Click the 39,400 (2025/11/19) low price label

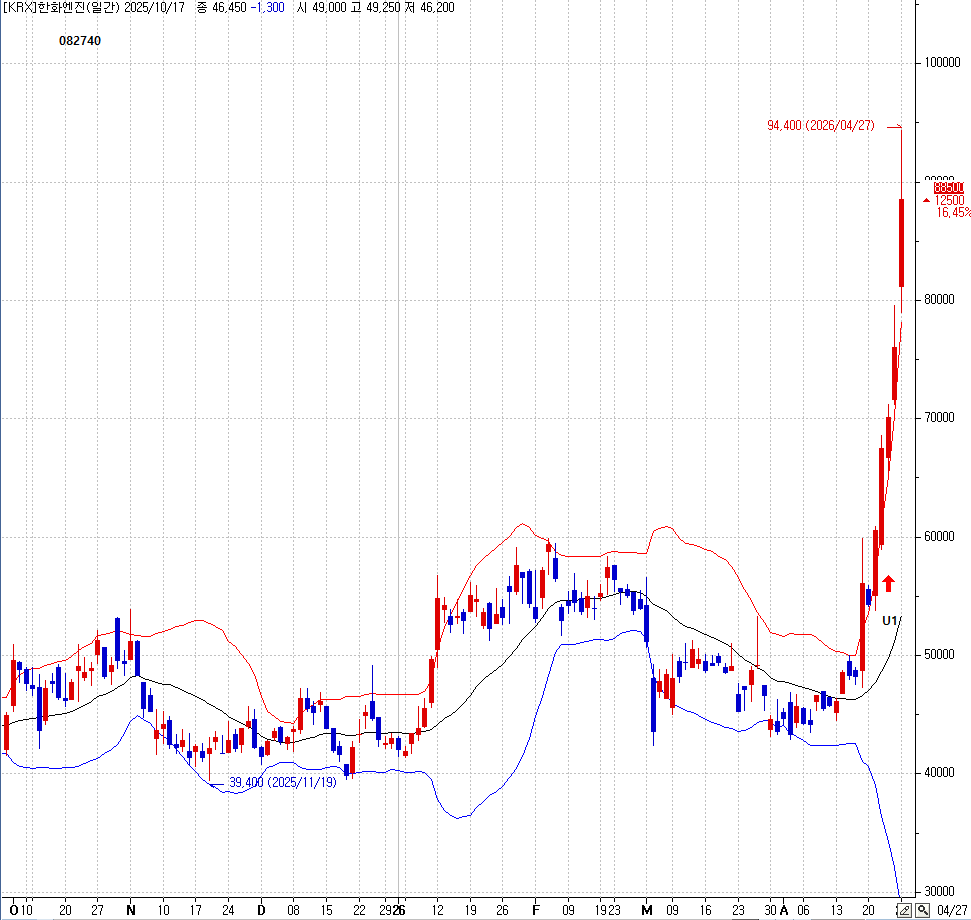click(x=282, y=782)
